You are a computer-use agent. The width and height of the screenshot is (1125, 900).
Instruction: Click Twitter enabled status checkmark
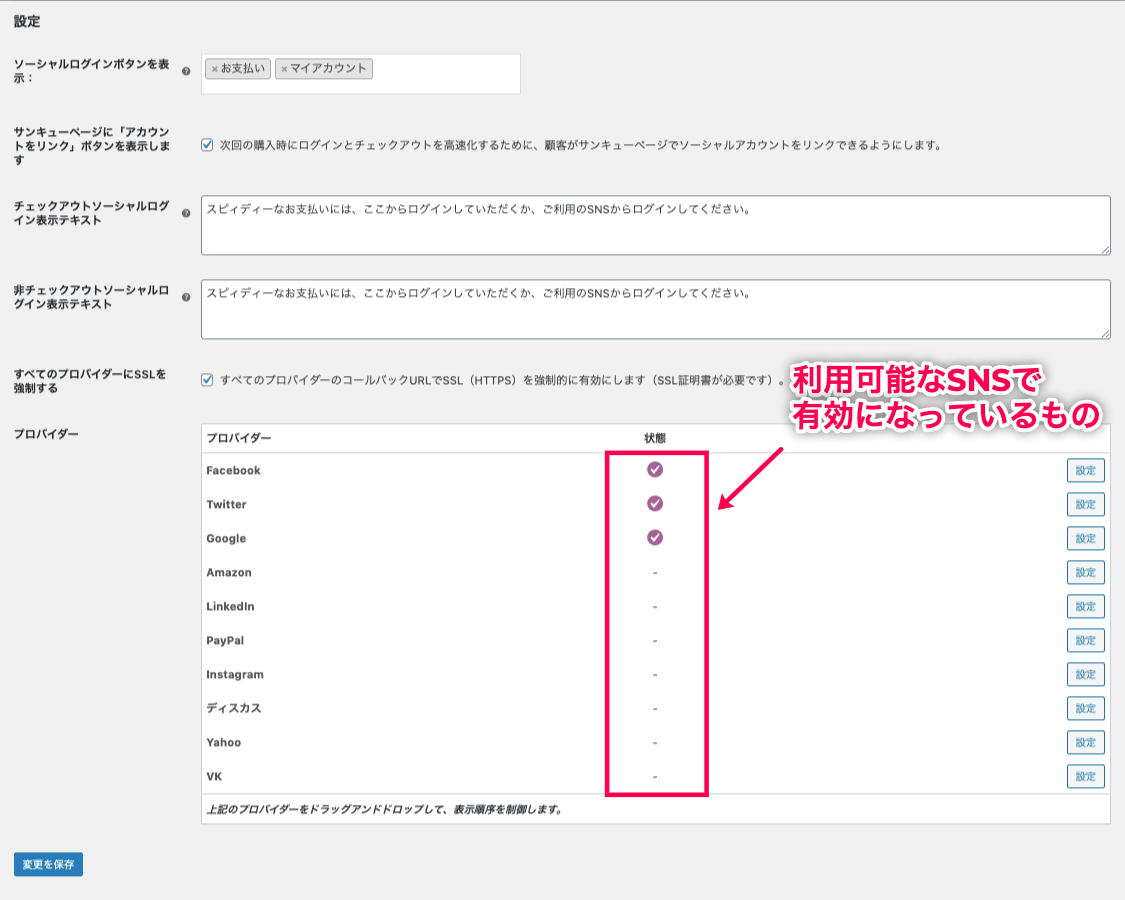click(654, 503)
